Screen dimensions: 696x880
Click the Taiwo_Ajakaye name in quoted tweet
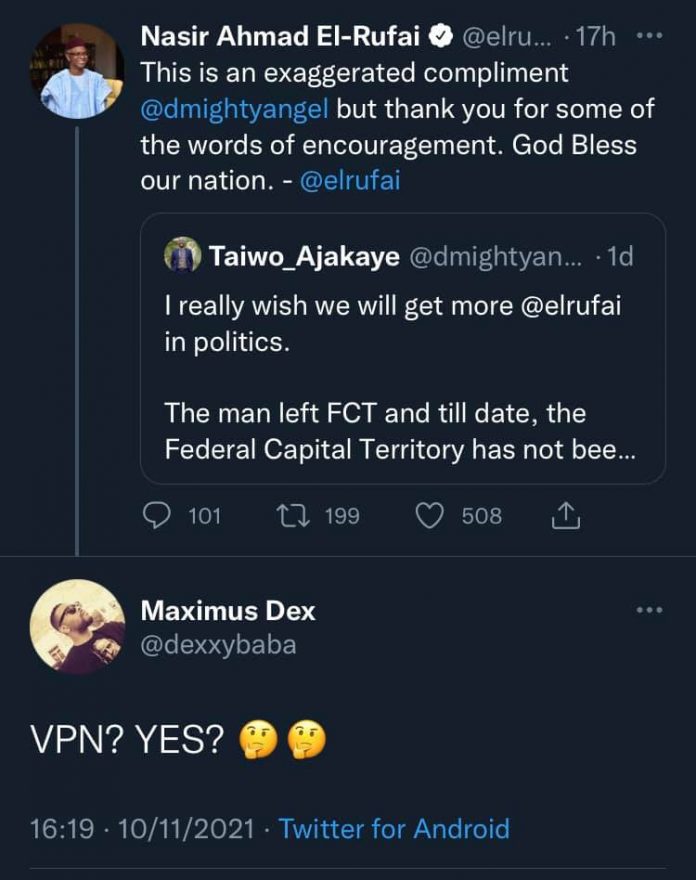click(305, 257)
